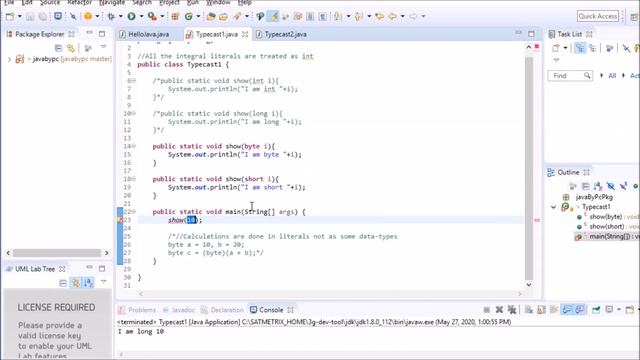Open the Source menu

50,2
